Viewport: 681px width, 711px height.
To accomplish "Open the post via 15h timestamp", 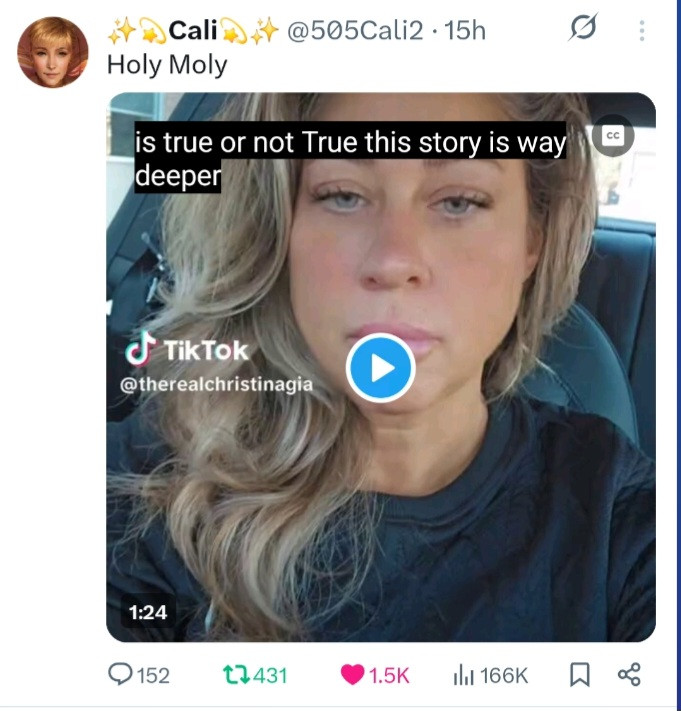I will point(465,32).
